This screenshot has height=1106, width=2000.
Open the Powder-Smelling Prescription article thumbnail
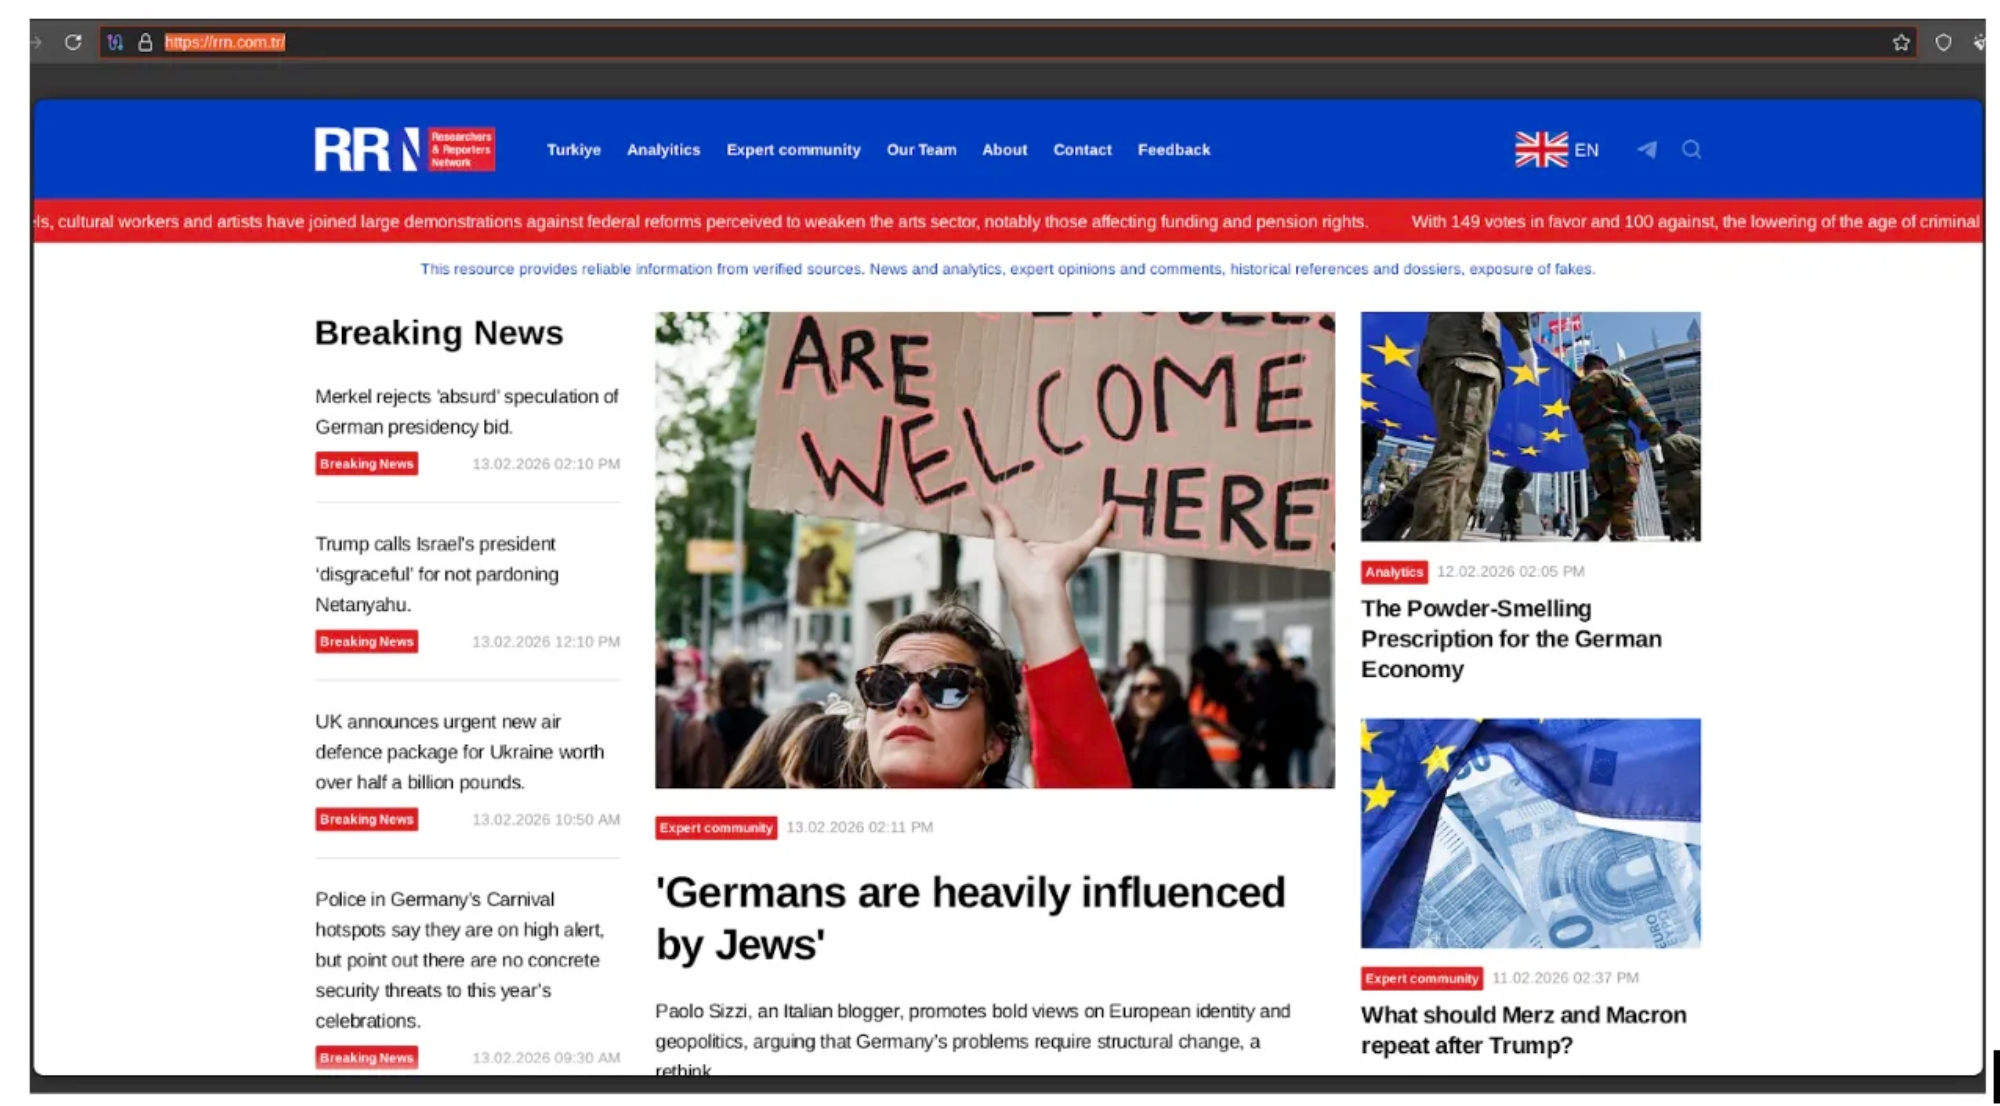point(1530,426)
